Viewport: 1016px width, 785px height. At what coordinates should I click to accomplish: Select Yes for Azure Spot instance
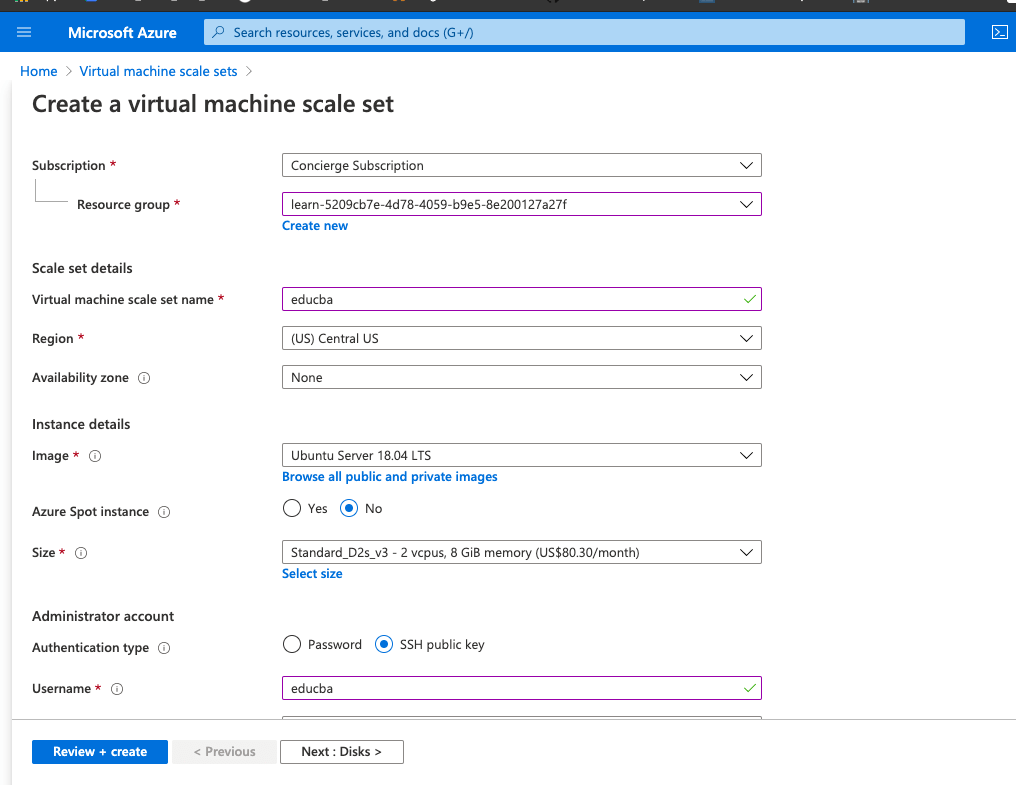point(292,508)
